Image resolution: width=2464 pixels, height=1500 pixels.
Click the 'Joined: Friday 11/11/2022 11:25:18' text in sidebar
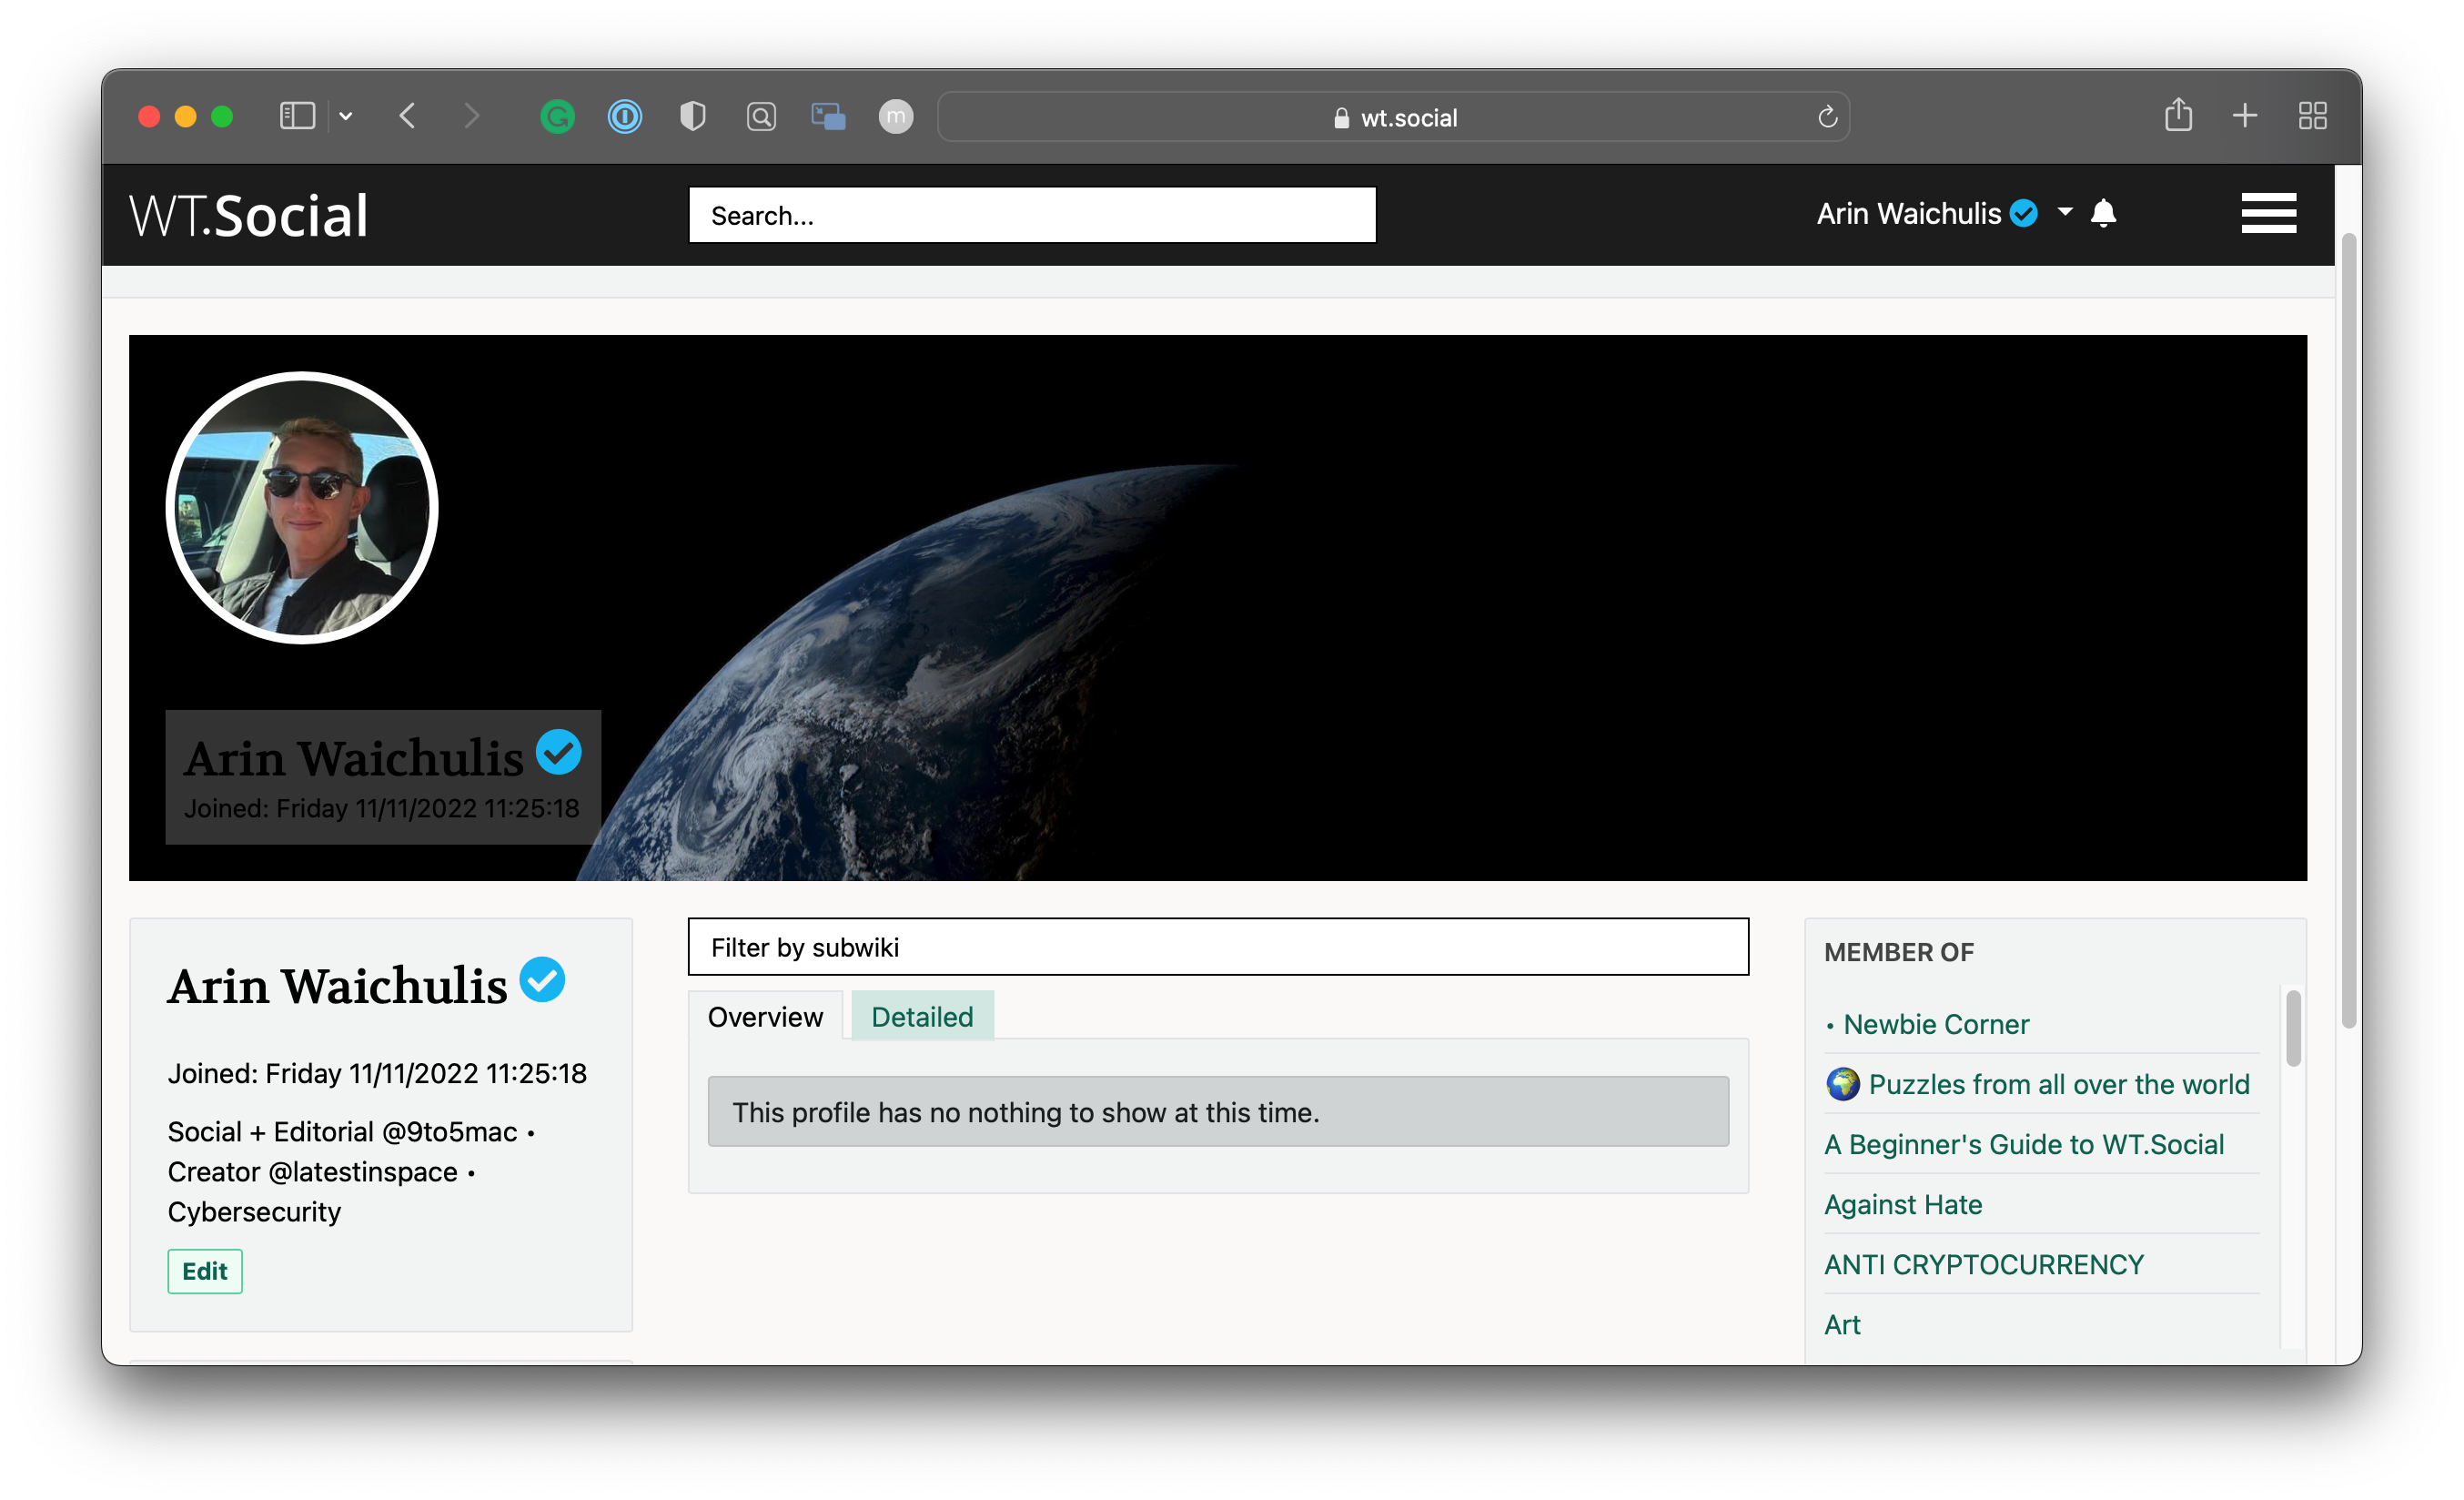[x=377, y=1073]
